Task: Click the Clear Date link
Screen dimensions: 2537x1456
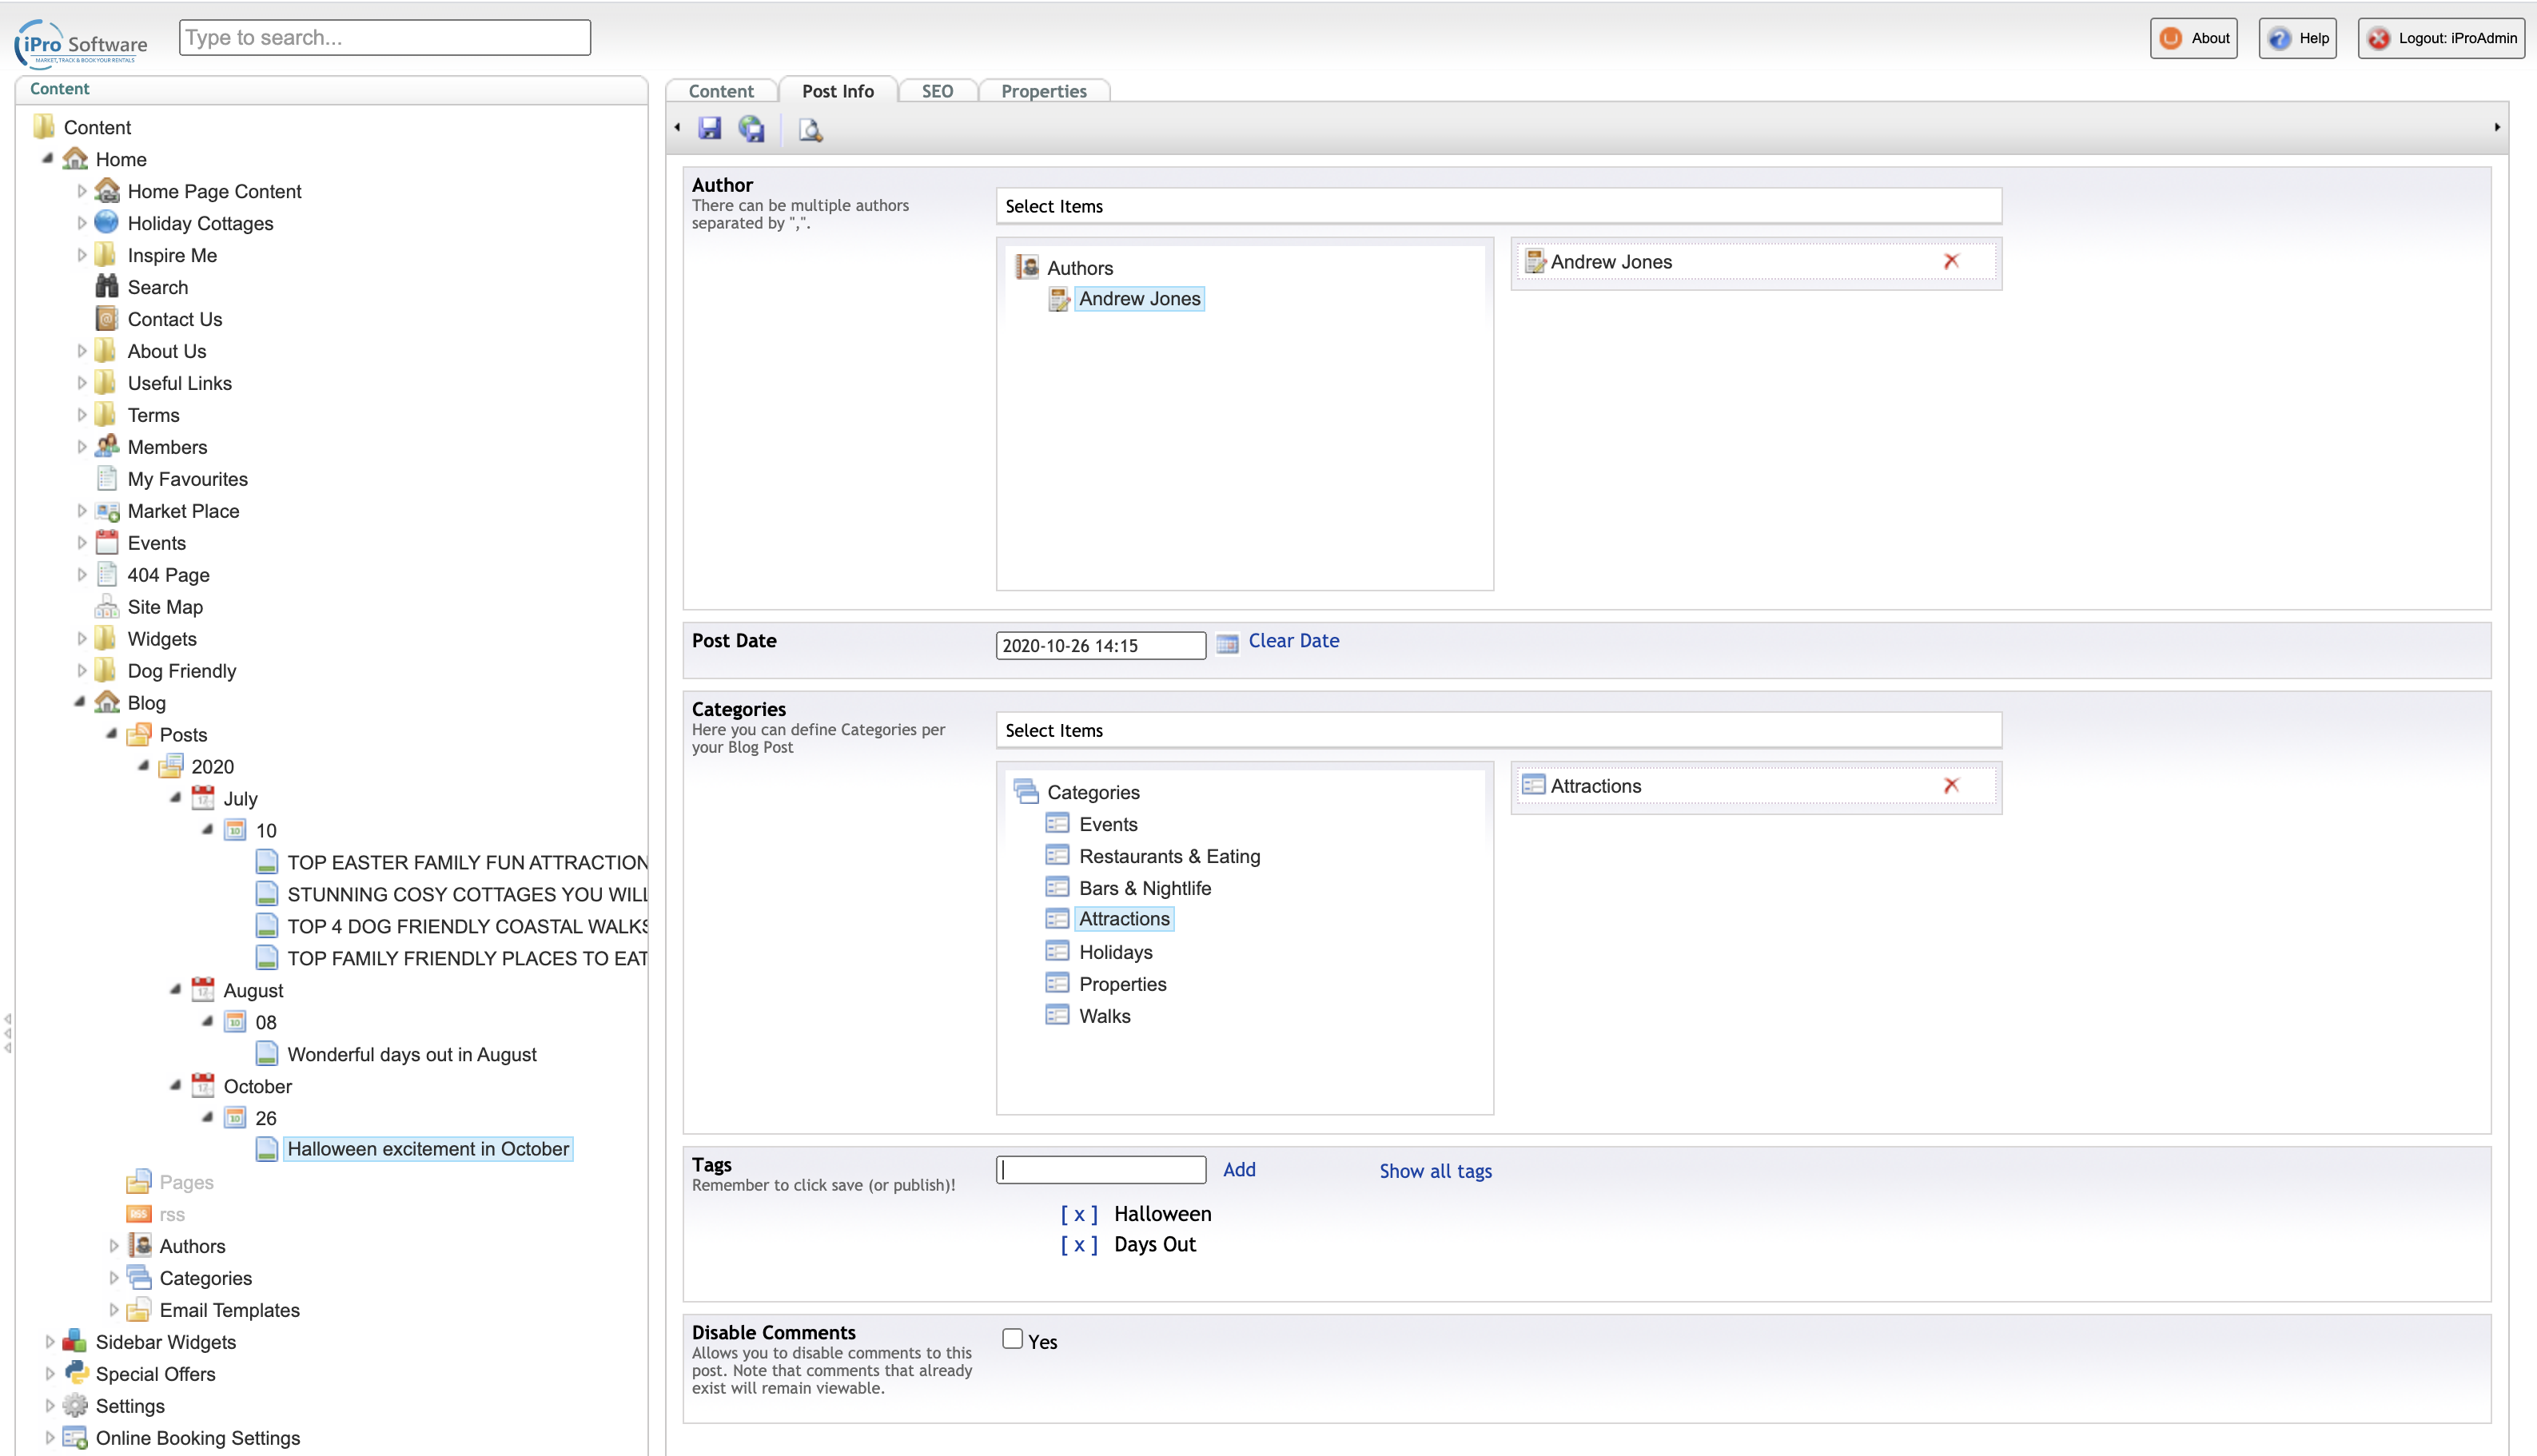Action: click(1293, 641)
